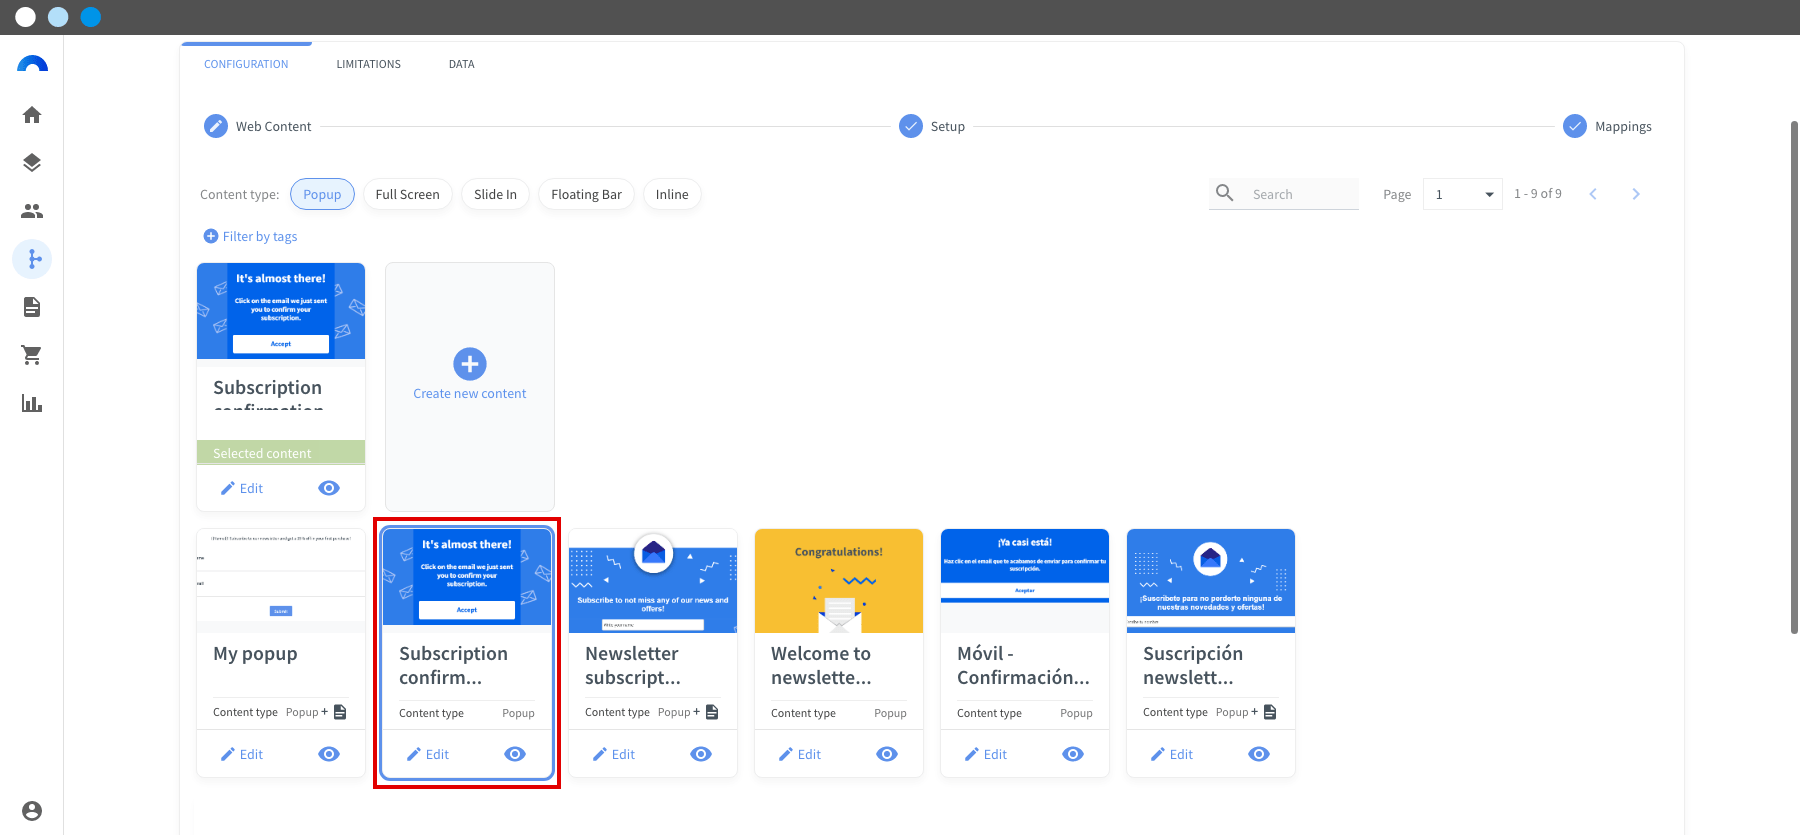Edit the selected Subscription confirmation content
The height and width of the screenshot is (835, 1800).
click(x=242, y=488)
